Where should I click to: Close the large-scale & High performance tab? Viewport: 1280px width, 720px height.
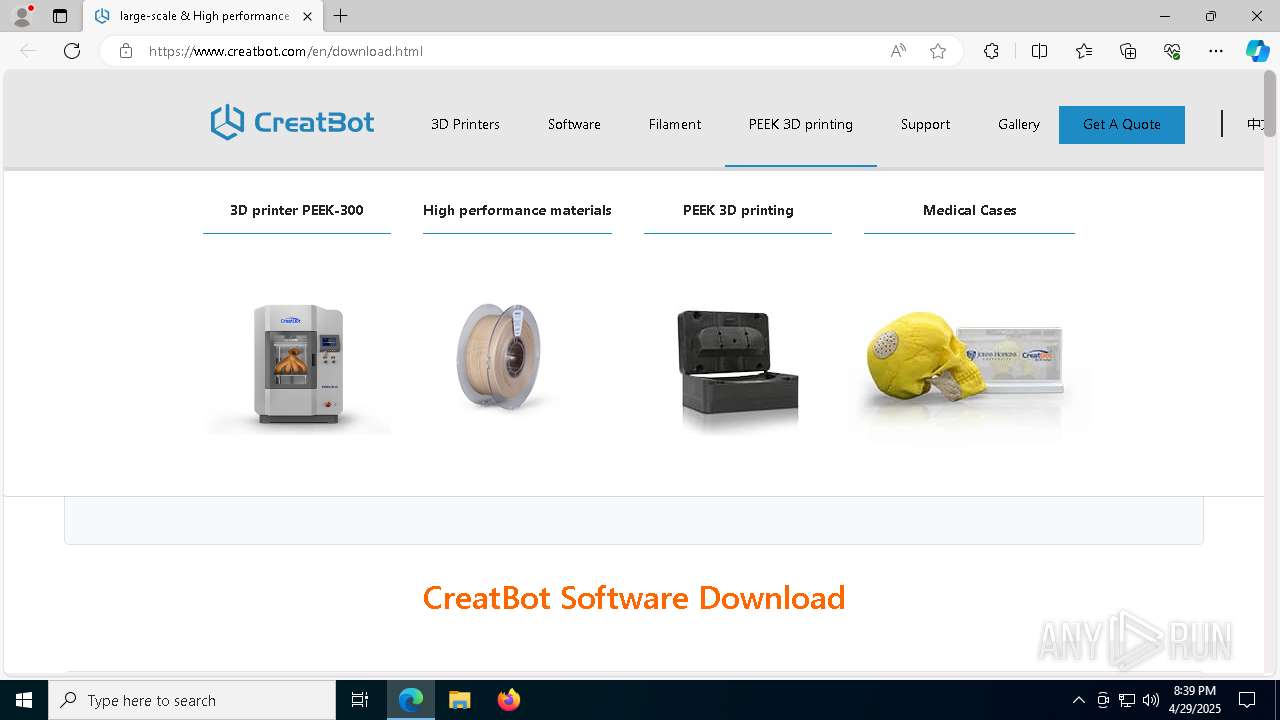(x=307, y=16)
